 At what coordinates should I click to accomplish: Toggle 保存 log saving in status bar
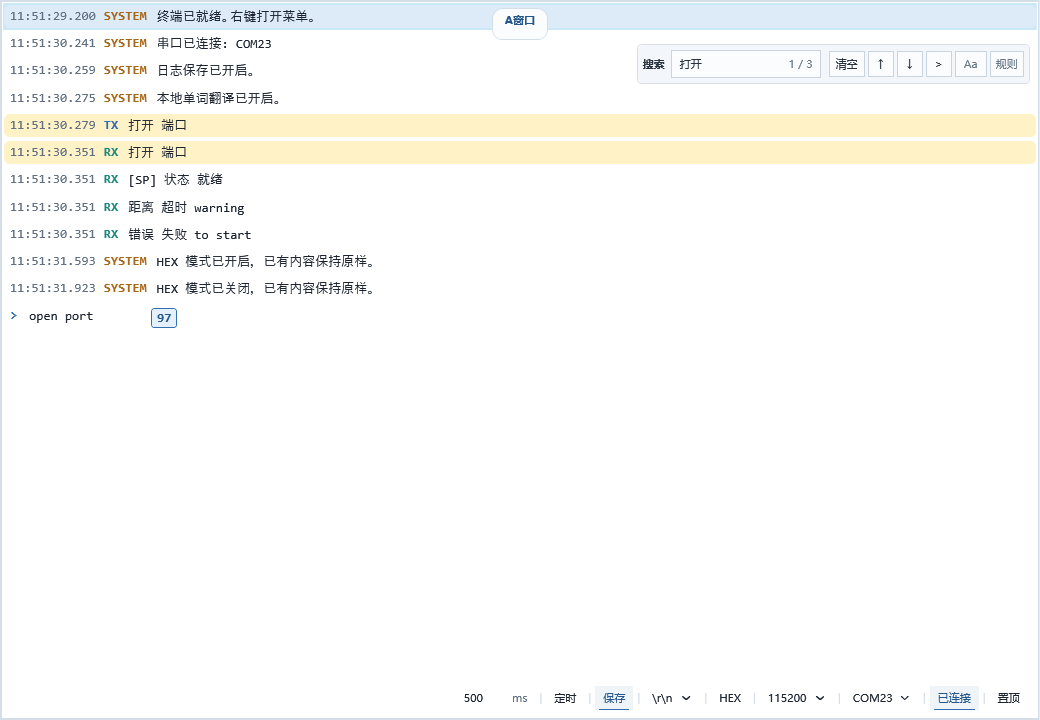click(x=614, y=698)
